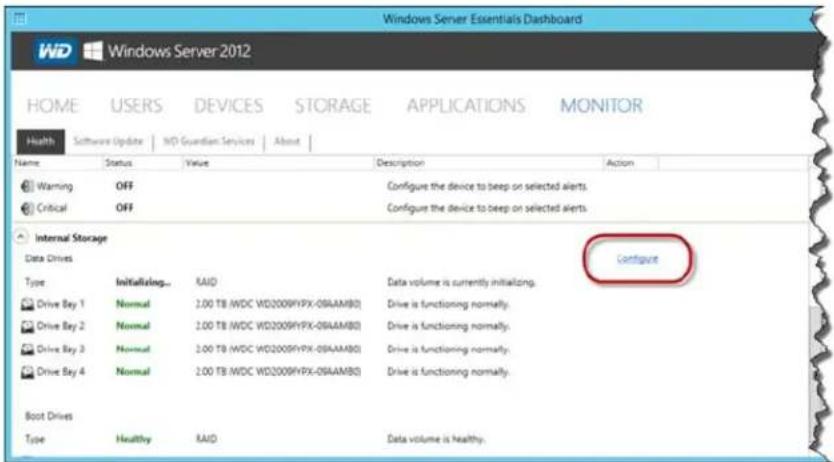Screen dimensions: 834x462
Task: Click the Healthy status under Boot Drives
Action: pyautogui.click(x=134, y=439)
